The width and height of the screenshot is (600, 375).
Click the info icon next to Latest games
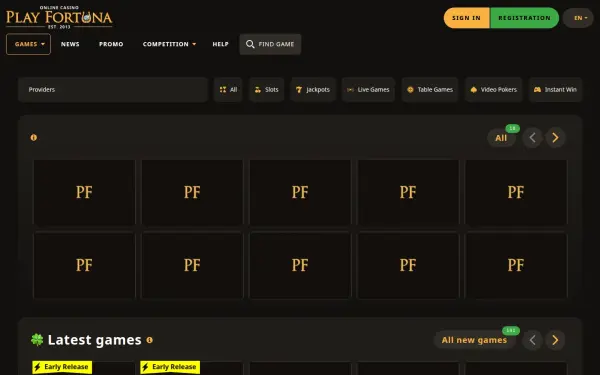[150, 340]
